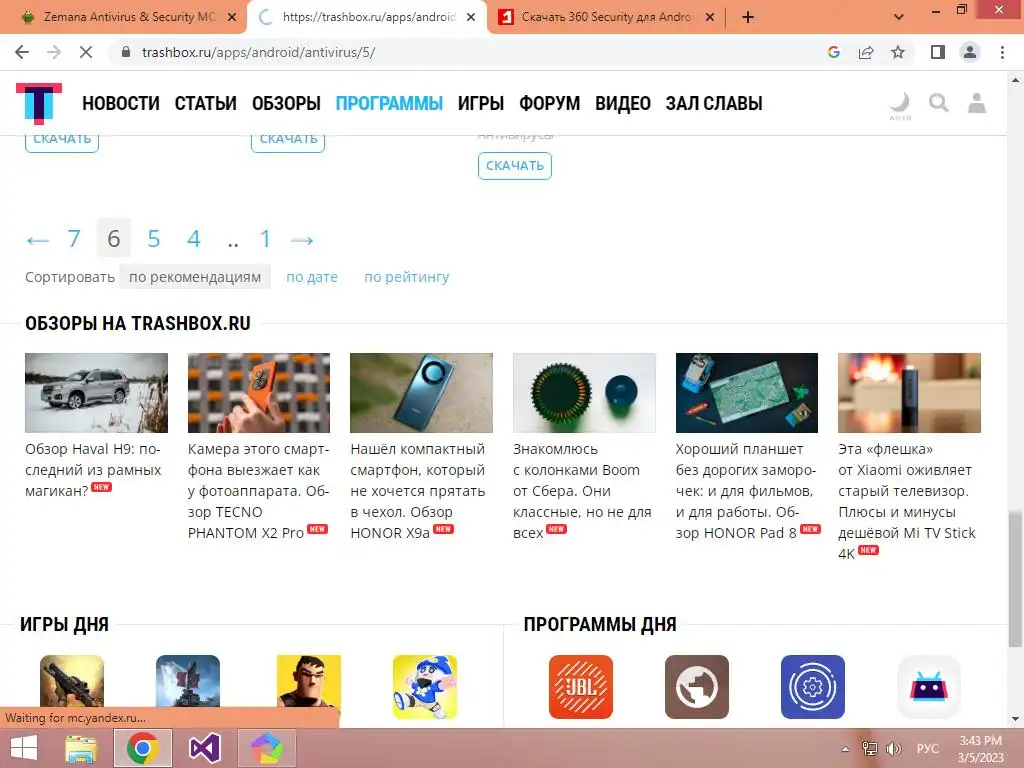Switch input language РУС in tray

coord(927,749)
